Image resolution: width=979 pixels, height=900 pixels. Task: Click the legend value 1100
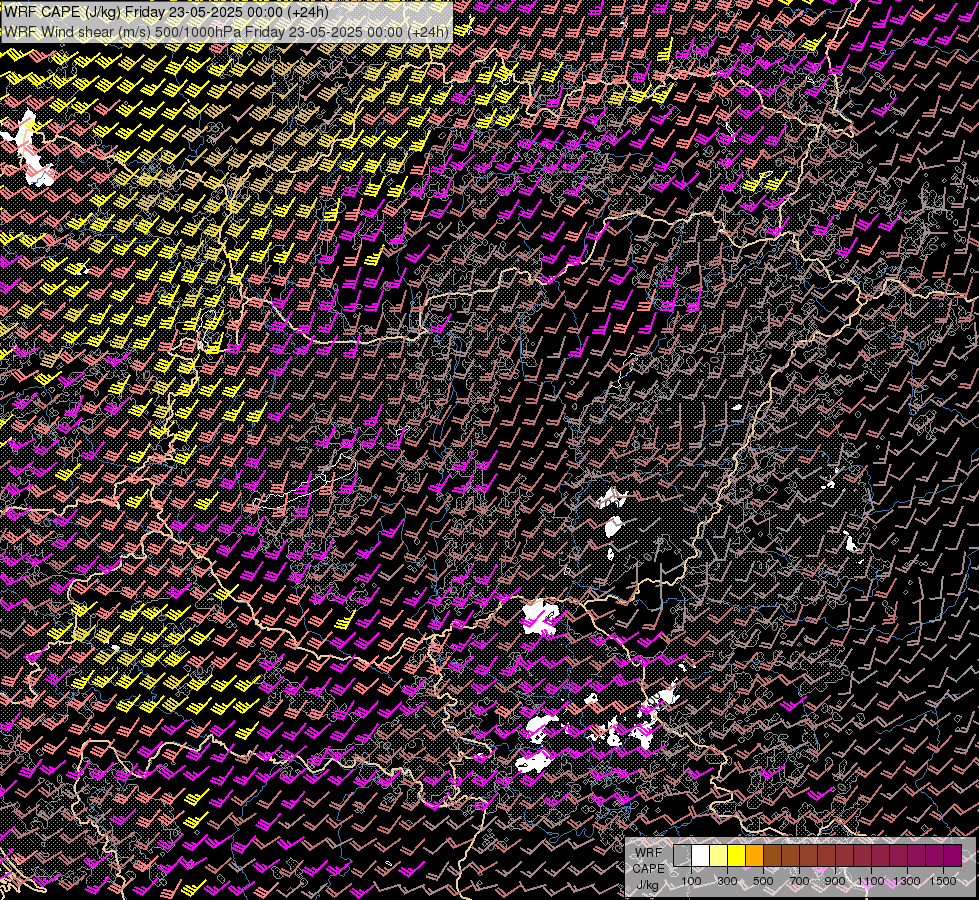[x=870, y=881]
